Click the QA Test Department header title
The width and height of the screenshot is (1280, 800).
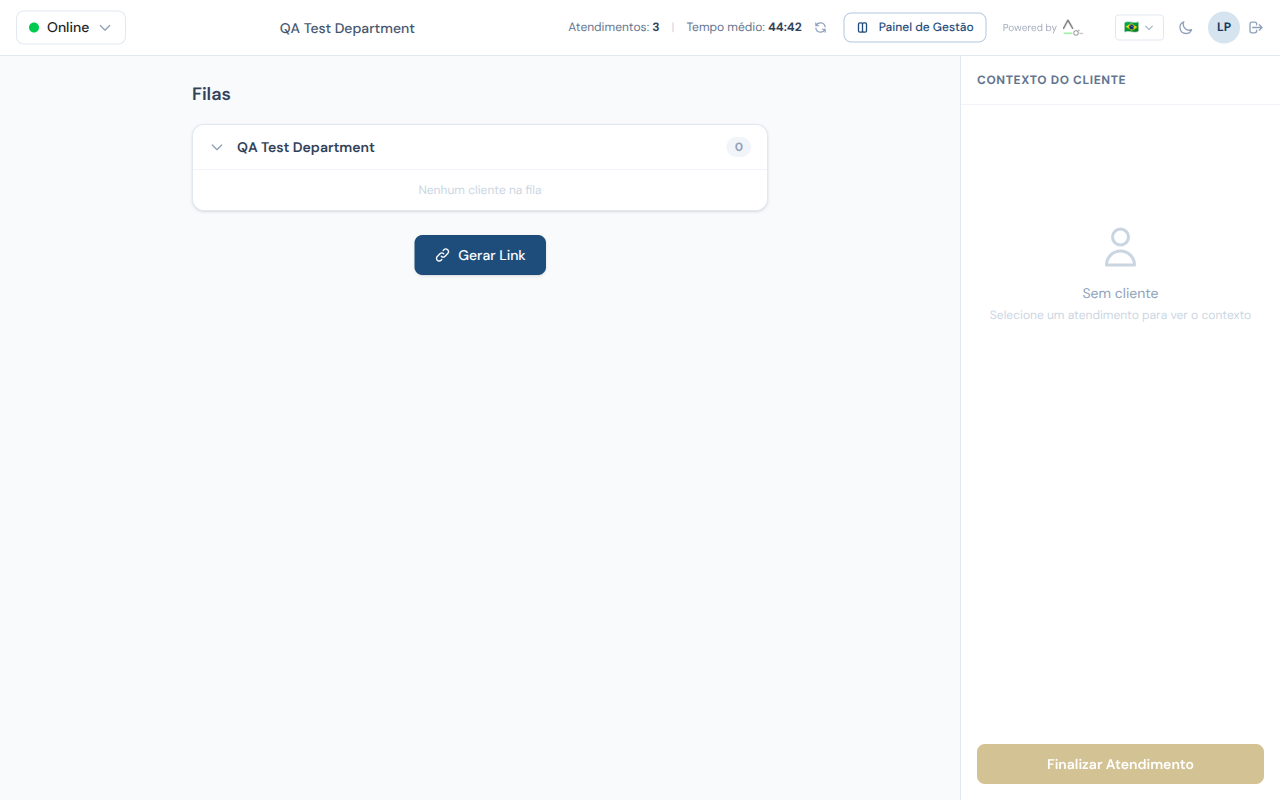[x=347, y=28]
